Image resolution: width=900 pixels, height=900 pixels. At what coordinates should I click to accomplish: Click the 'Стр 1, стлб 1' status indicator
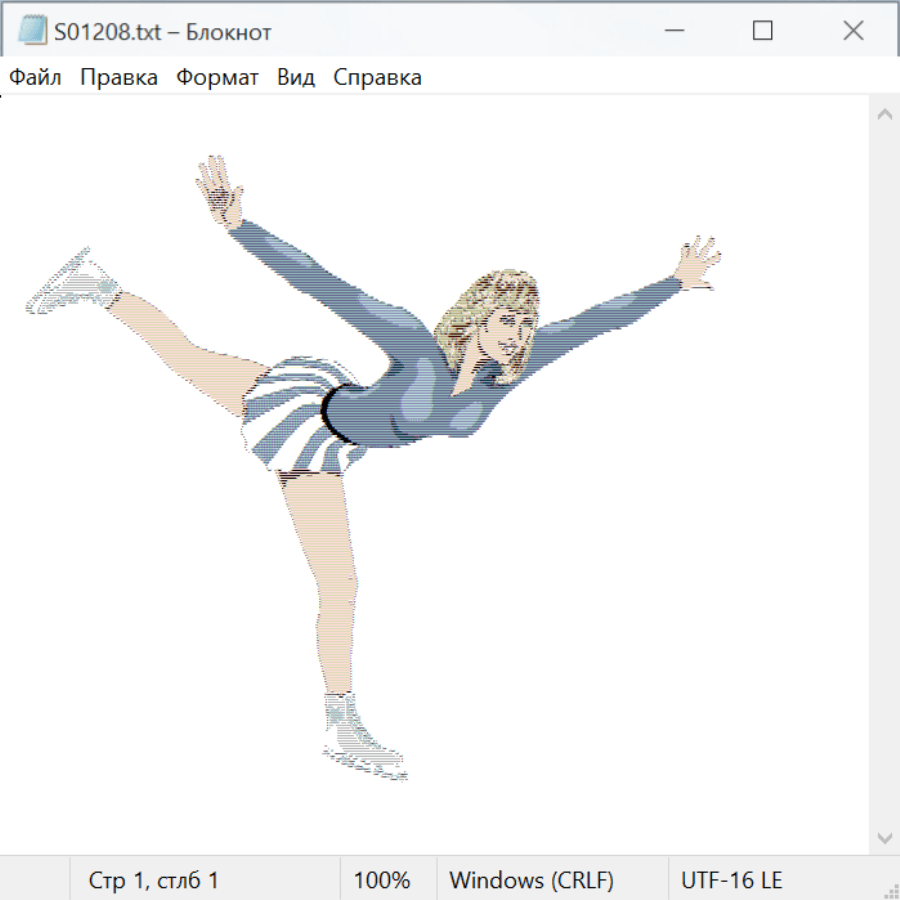point(154,881)
